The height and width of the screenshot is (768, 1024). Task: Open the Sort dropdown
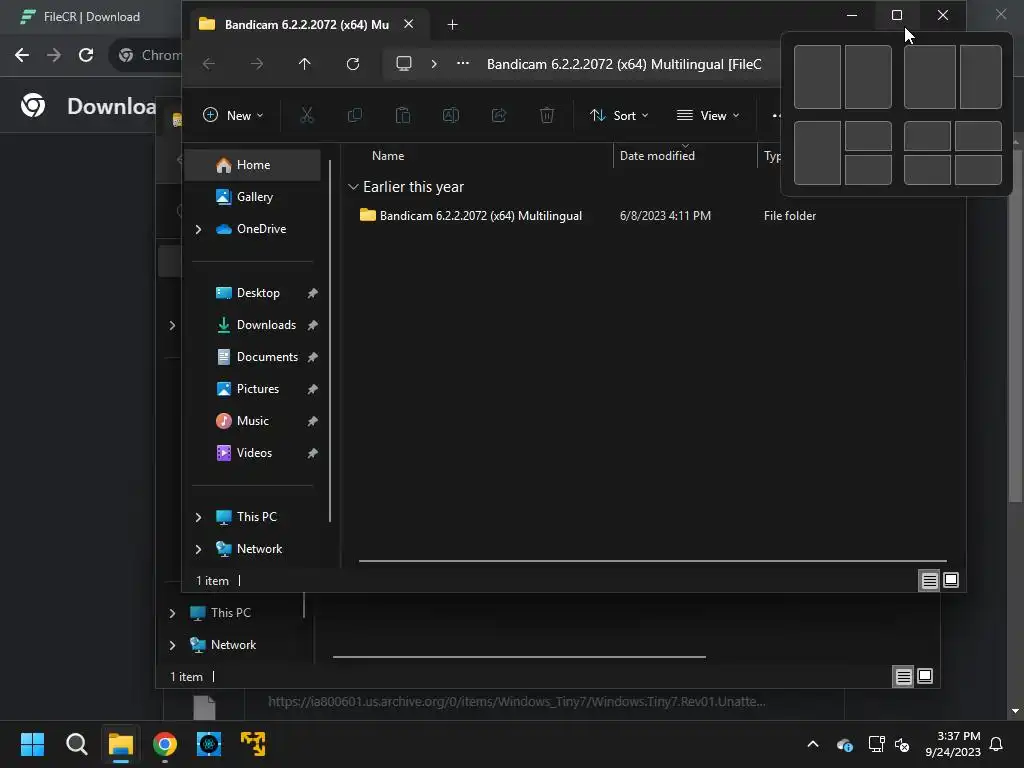619,116
